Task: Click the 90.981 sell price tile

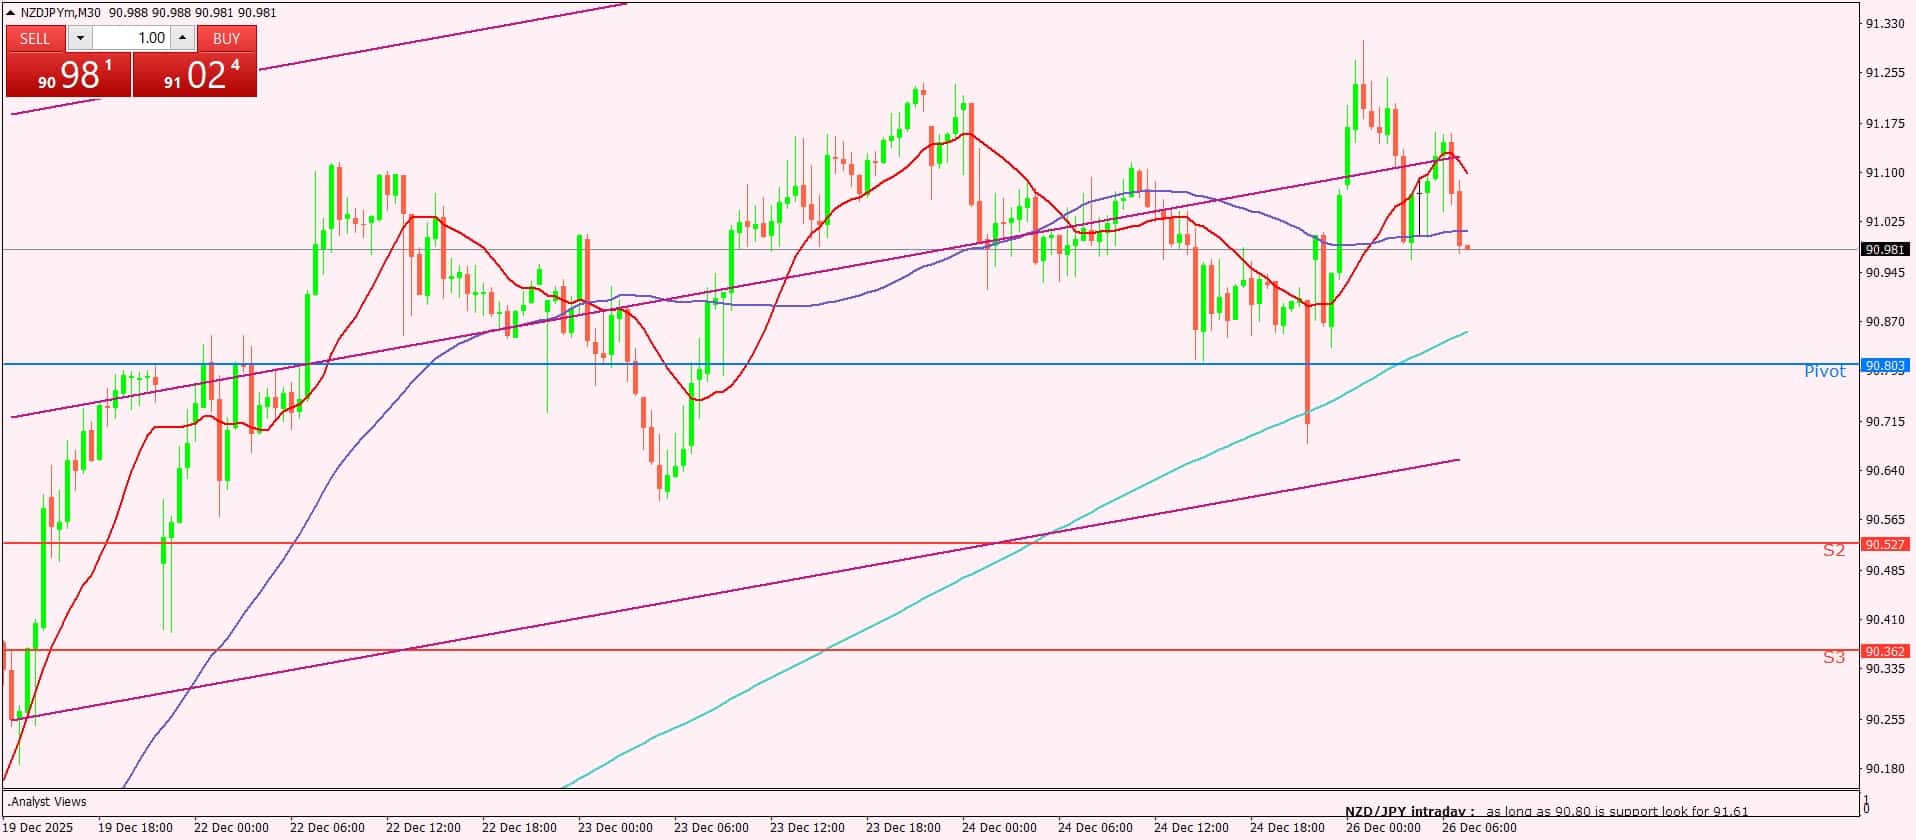Action: [69, 75]
